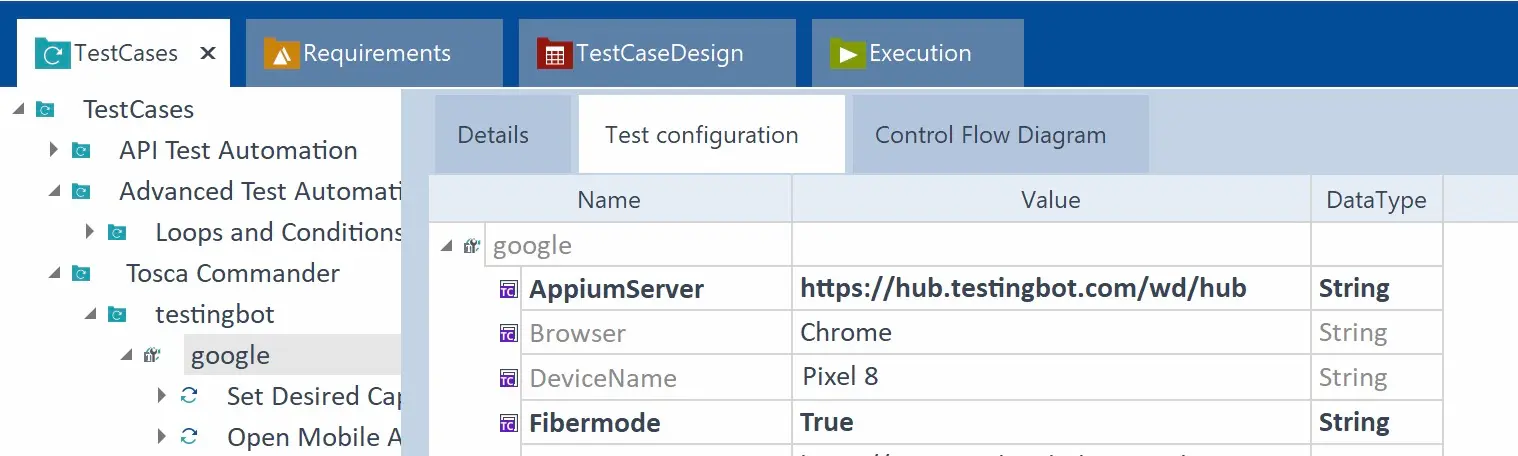This screenshot has height=456, width=1518.
Task: Switch to the Requirements tab
Action: pyautogui.click(x=374, y=53)
